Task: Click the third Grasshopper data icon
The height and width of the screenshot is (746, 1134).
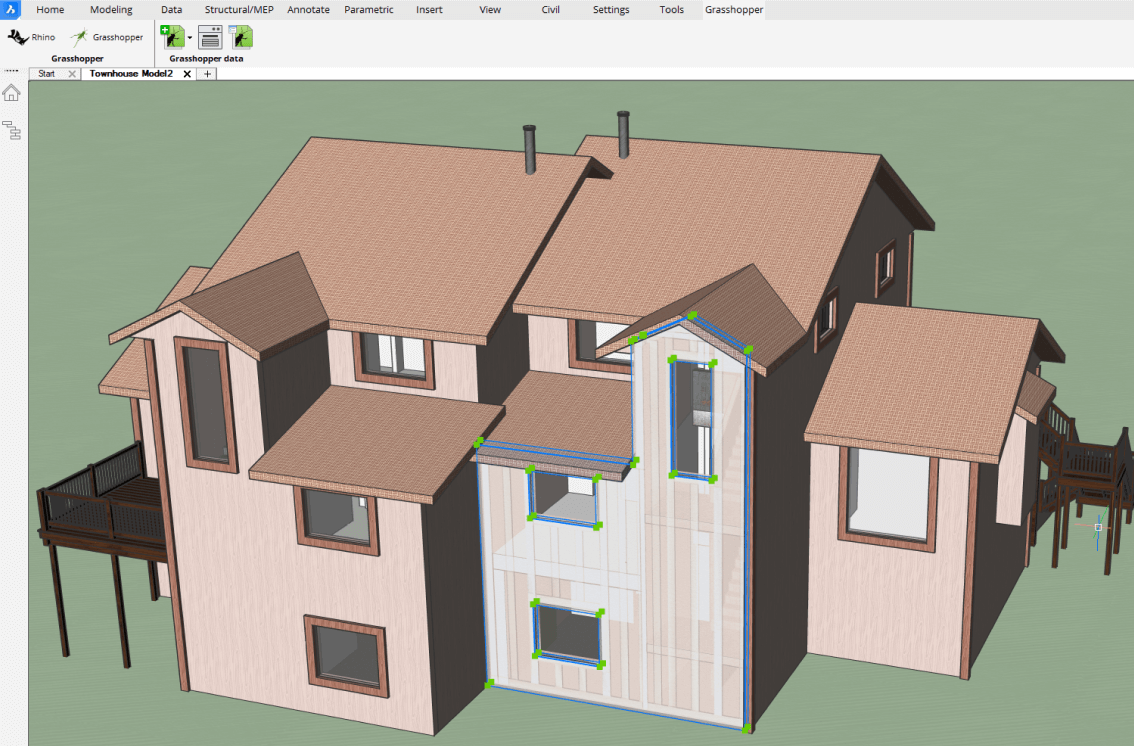Action: point(241,38)
